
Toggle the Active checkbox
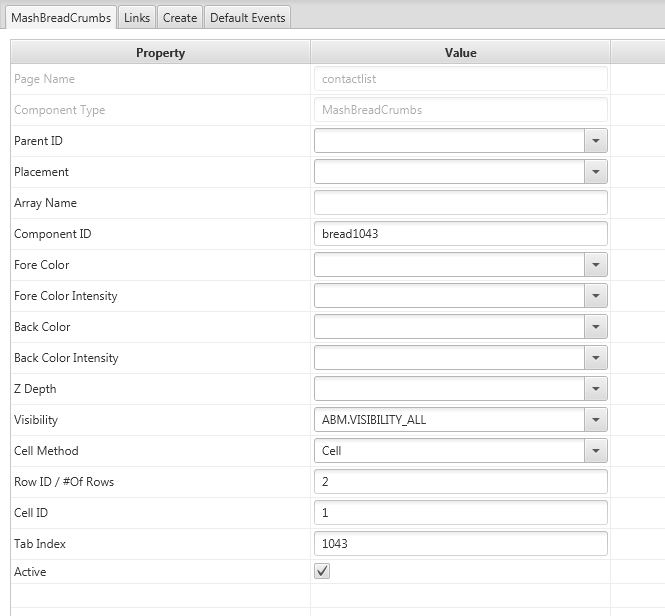[x=322, y=572]
